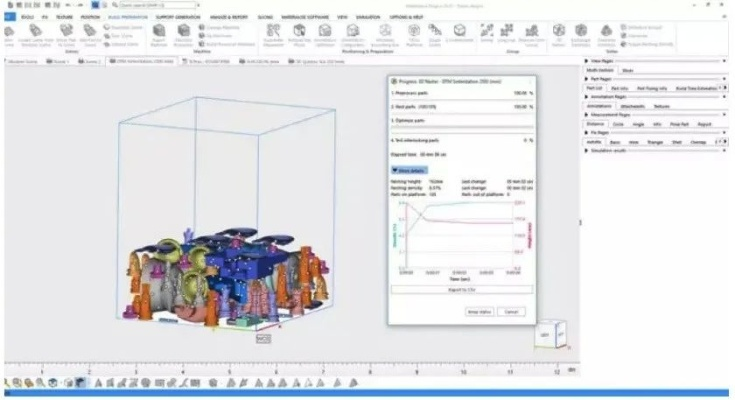The width and height of the screenshot is (735, 400).
Task: Click the Automatic Placement ribbon icon
Action: coord(272,33)
